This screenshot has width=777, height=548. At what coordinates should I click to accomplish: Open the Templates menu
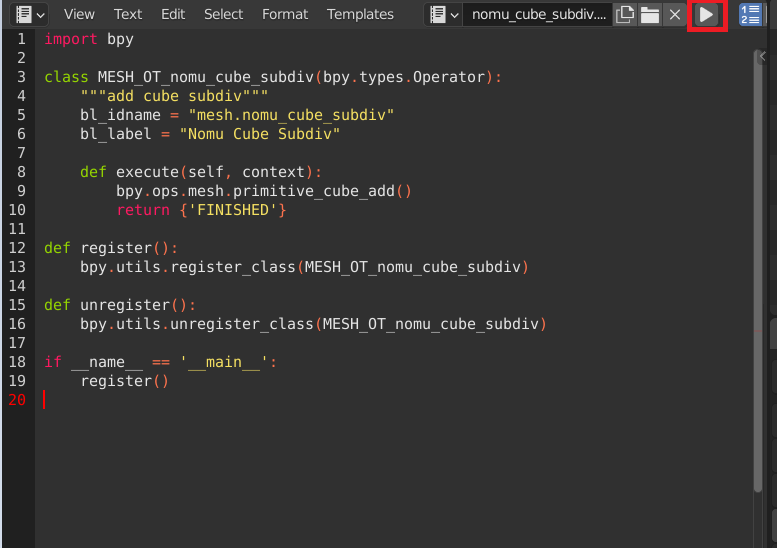point(360,14)
